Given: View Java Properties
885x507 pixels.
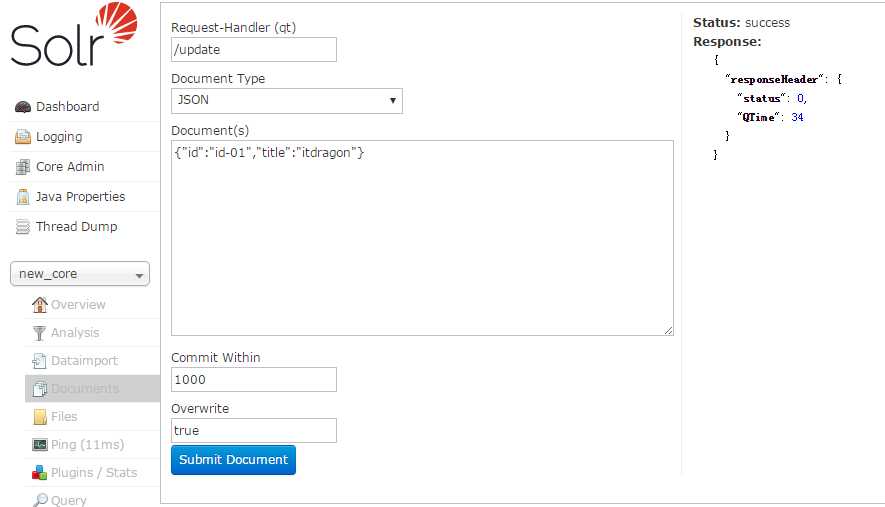Looking at the screenshot, I should click(x=81, y=196).
